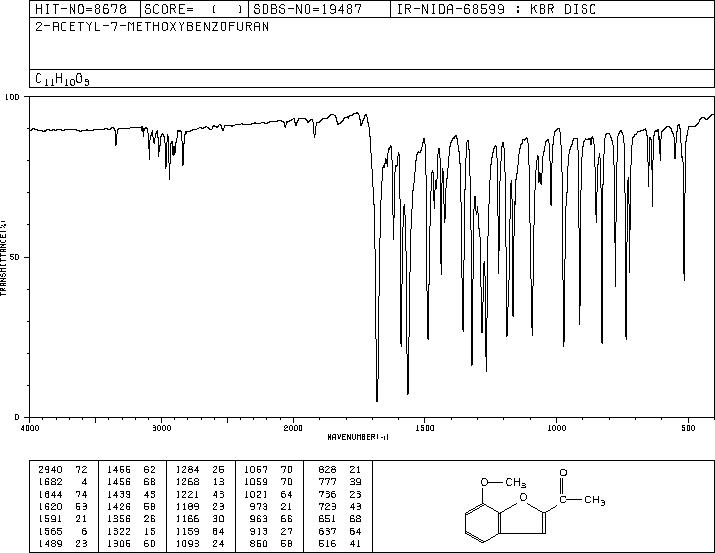The width and height of the screenshot is (715, 553).
Task: Click the 777 wavenumber in peak table
Action: tap(327, 482)
